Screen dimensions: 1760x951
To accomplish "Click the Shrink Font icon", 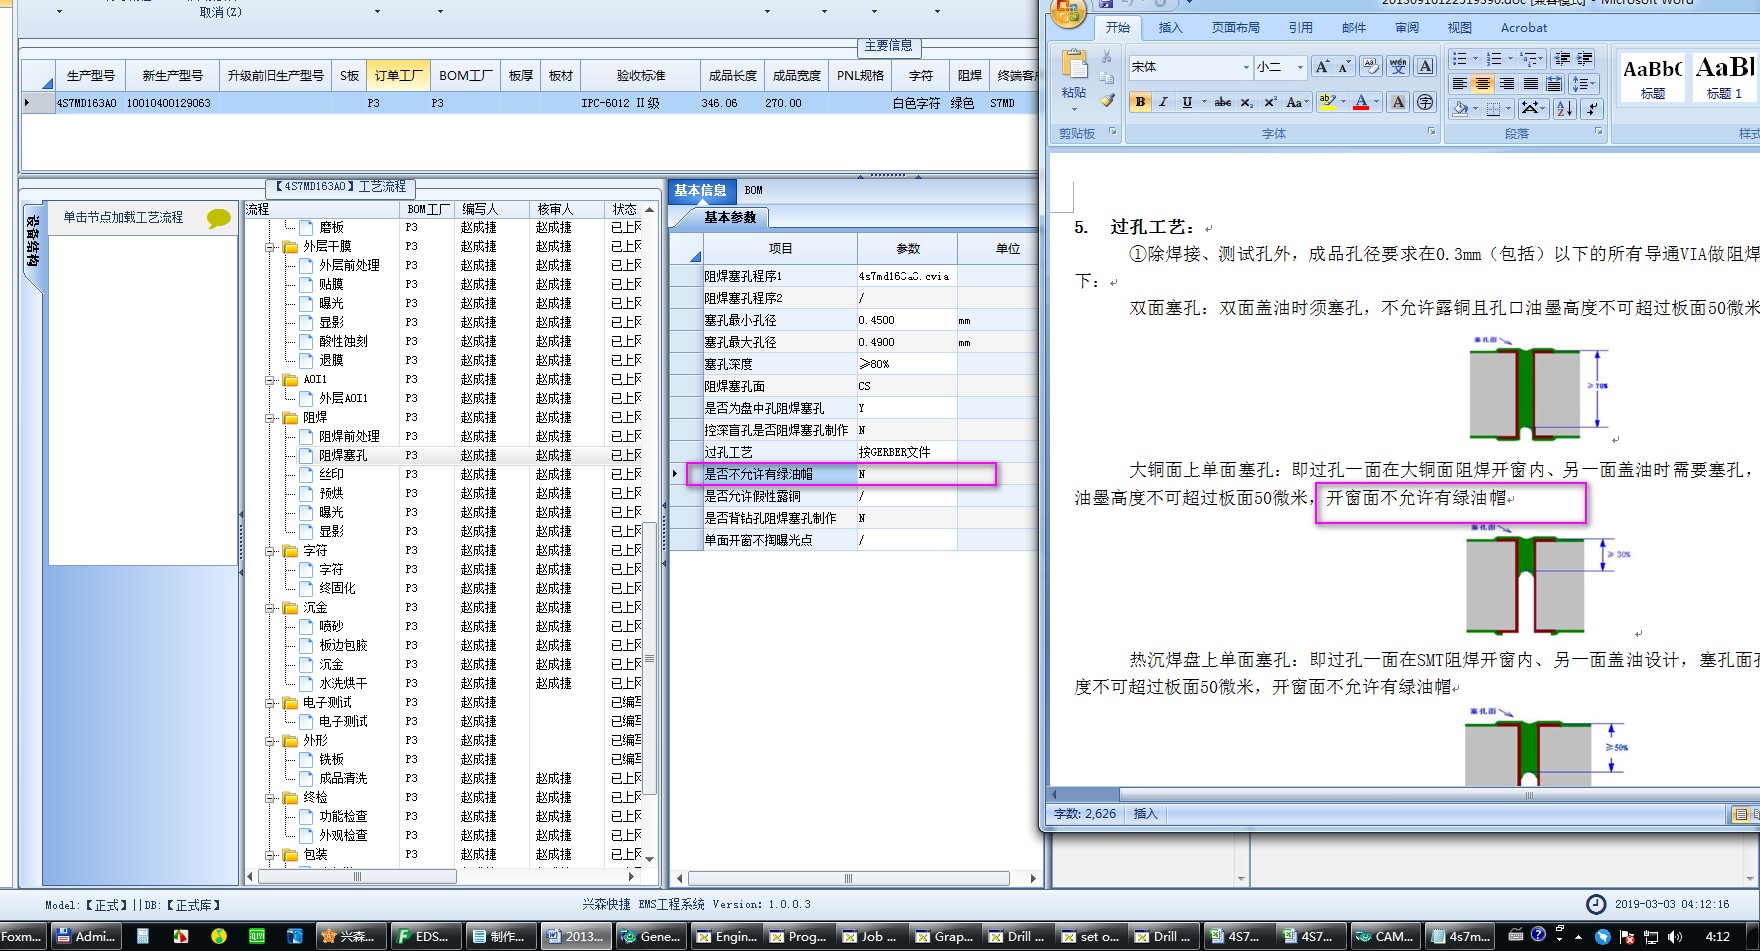I will [x=1344, y=67].
